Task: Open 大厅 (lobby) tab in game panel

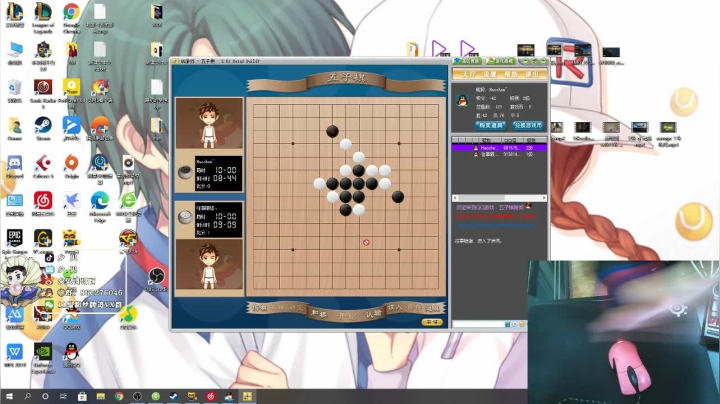Action: 469,74
